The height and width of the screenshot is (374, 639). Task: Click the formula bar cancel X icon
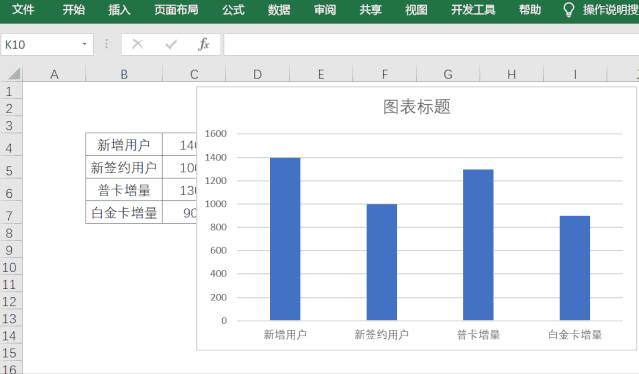(x=138, y=44)
